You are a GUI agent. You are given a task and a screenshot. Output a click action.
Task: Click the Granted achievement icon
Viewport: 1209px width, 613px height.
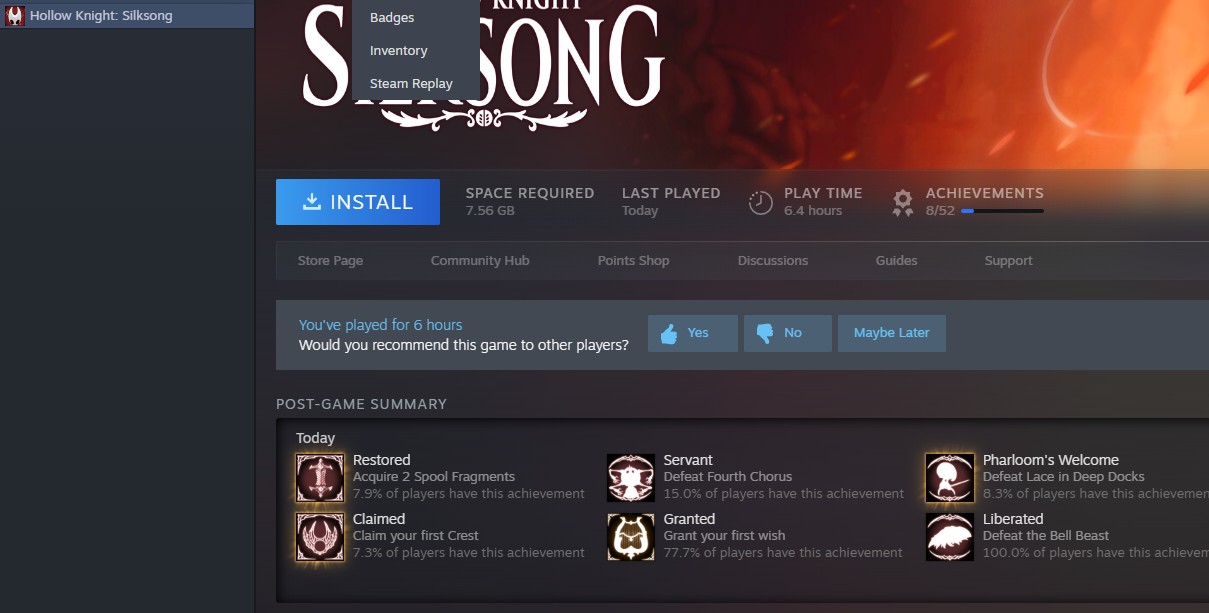pos(631,536)
